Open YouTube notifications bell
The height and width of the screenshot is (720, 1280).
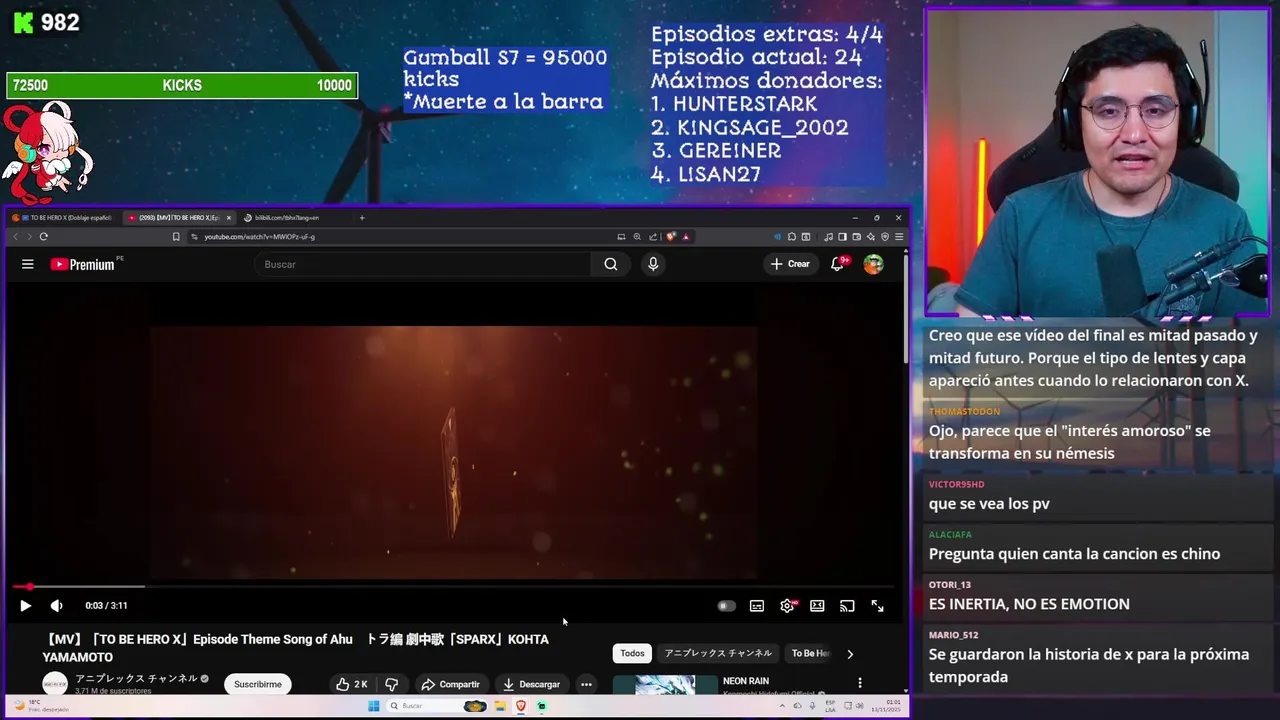tap(837, 264)
